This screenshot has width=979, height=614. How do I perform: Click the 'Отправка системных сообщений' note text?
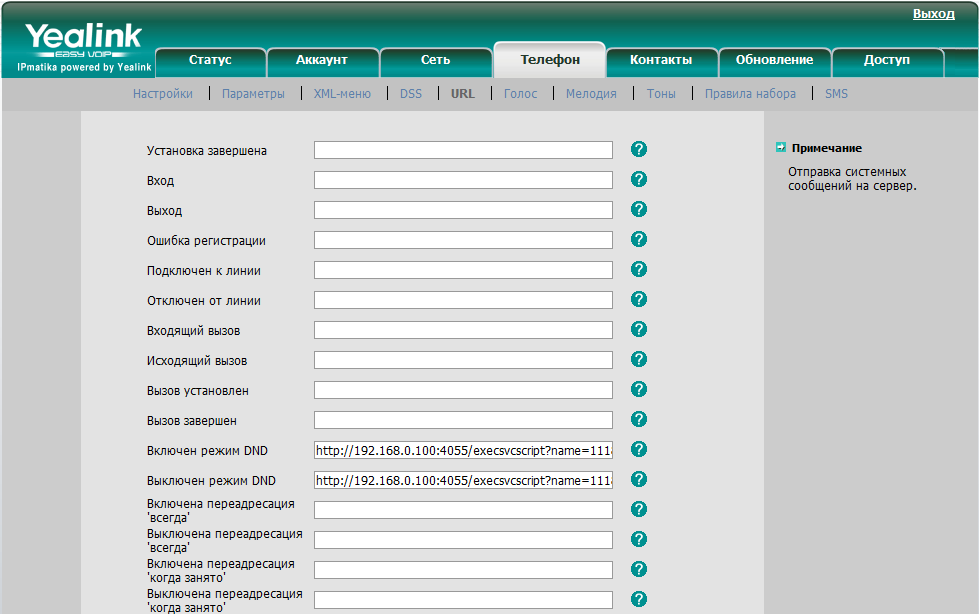point(852,179)
